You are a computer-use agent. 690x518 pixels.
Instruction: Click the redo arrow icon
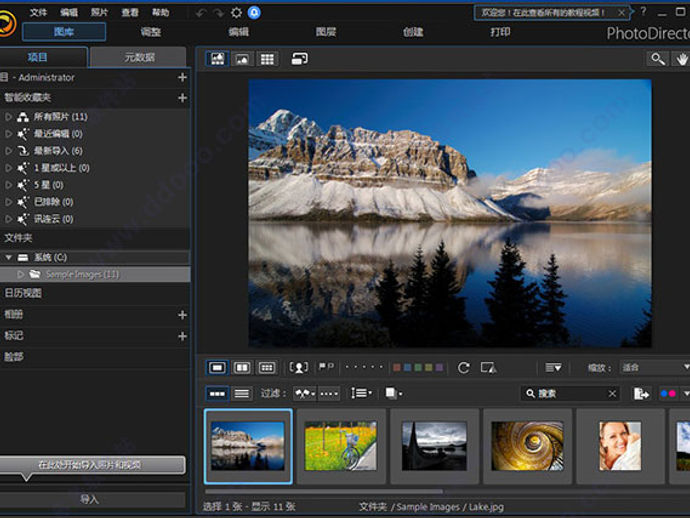point(218,13)
